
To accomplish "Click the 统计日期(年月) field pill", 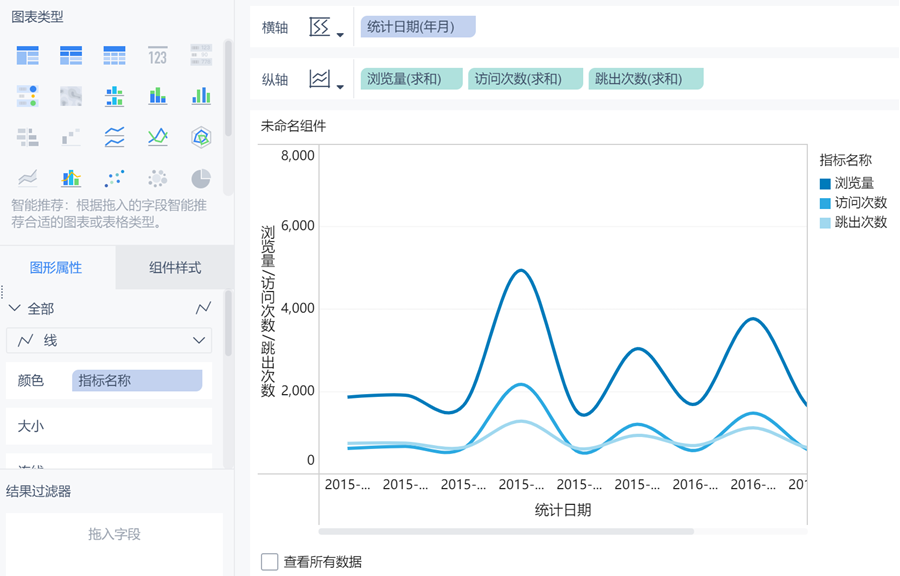I will coord(418,27).
